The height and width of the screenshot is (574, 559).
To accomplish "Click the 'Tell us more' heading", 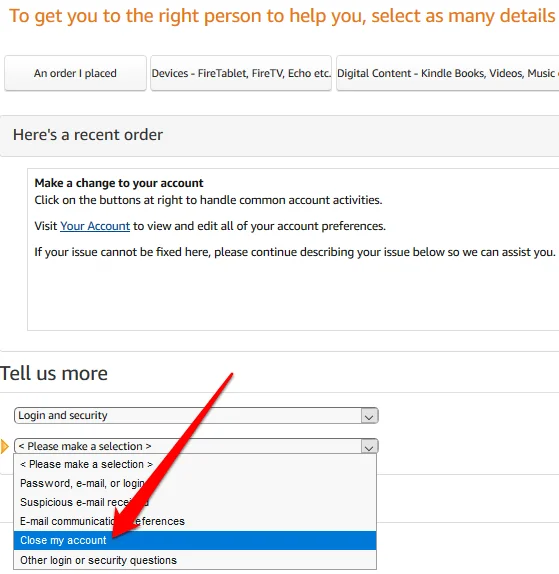I will coord(54,373).
